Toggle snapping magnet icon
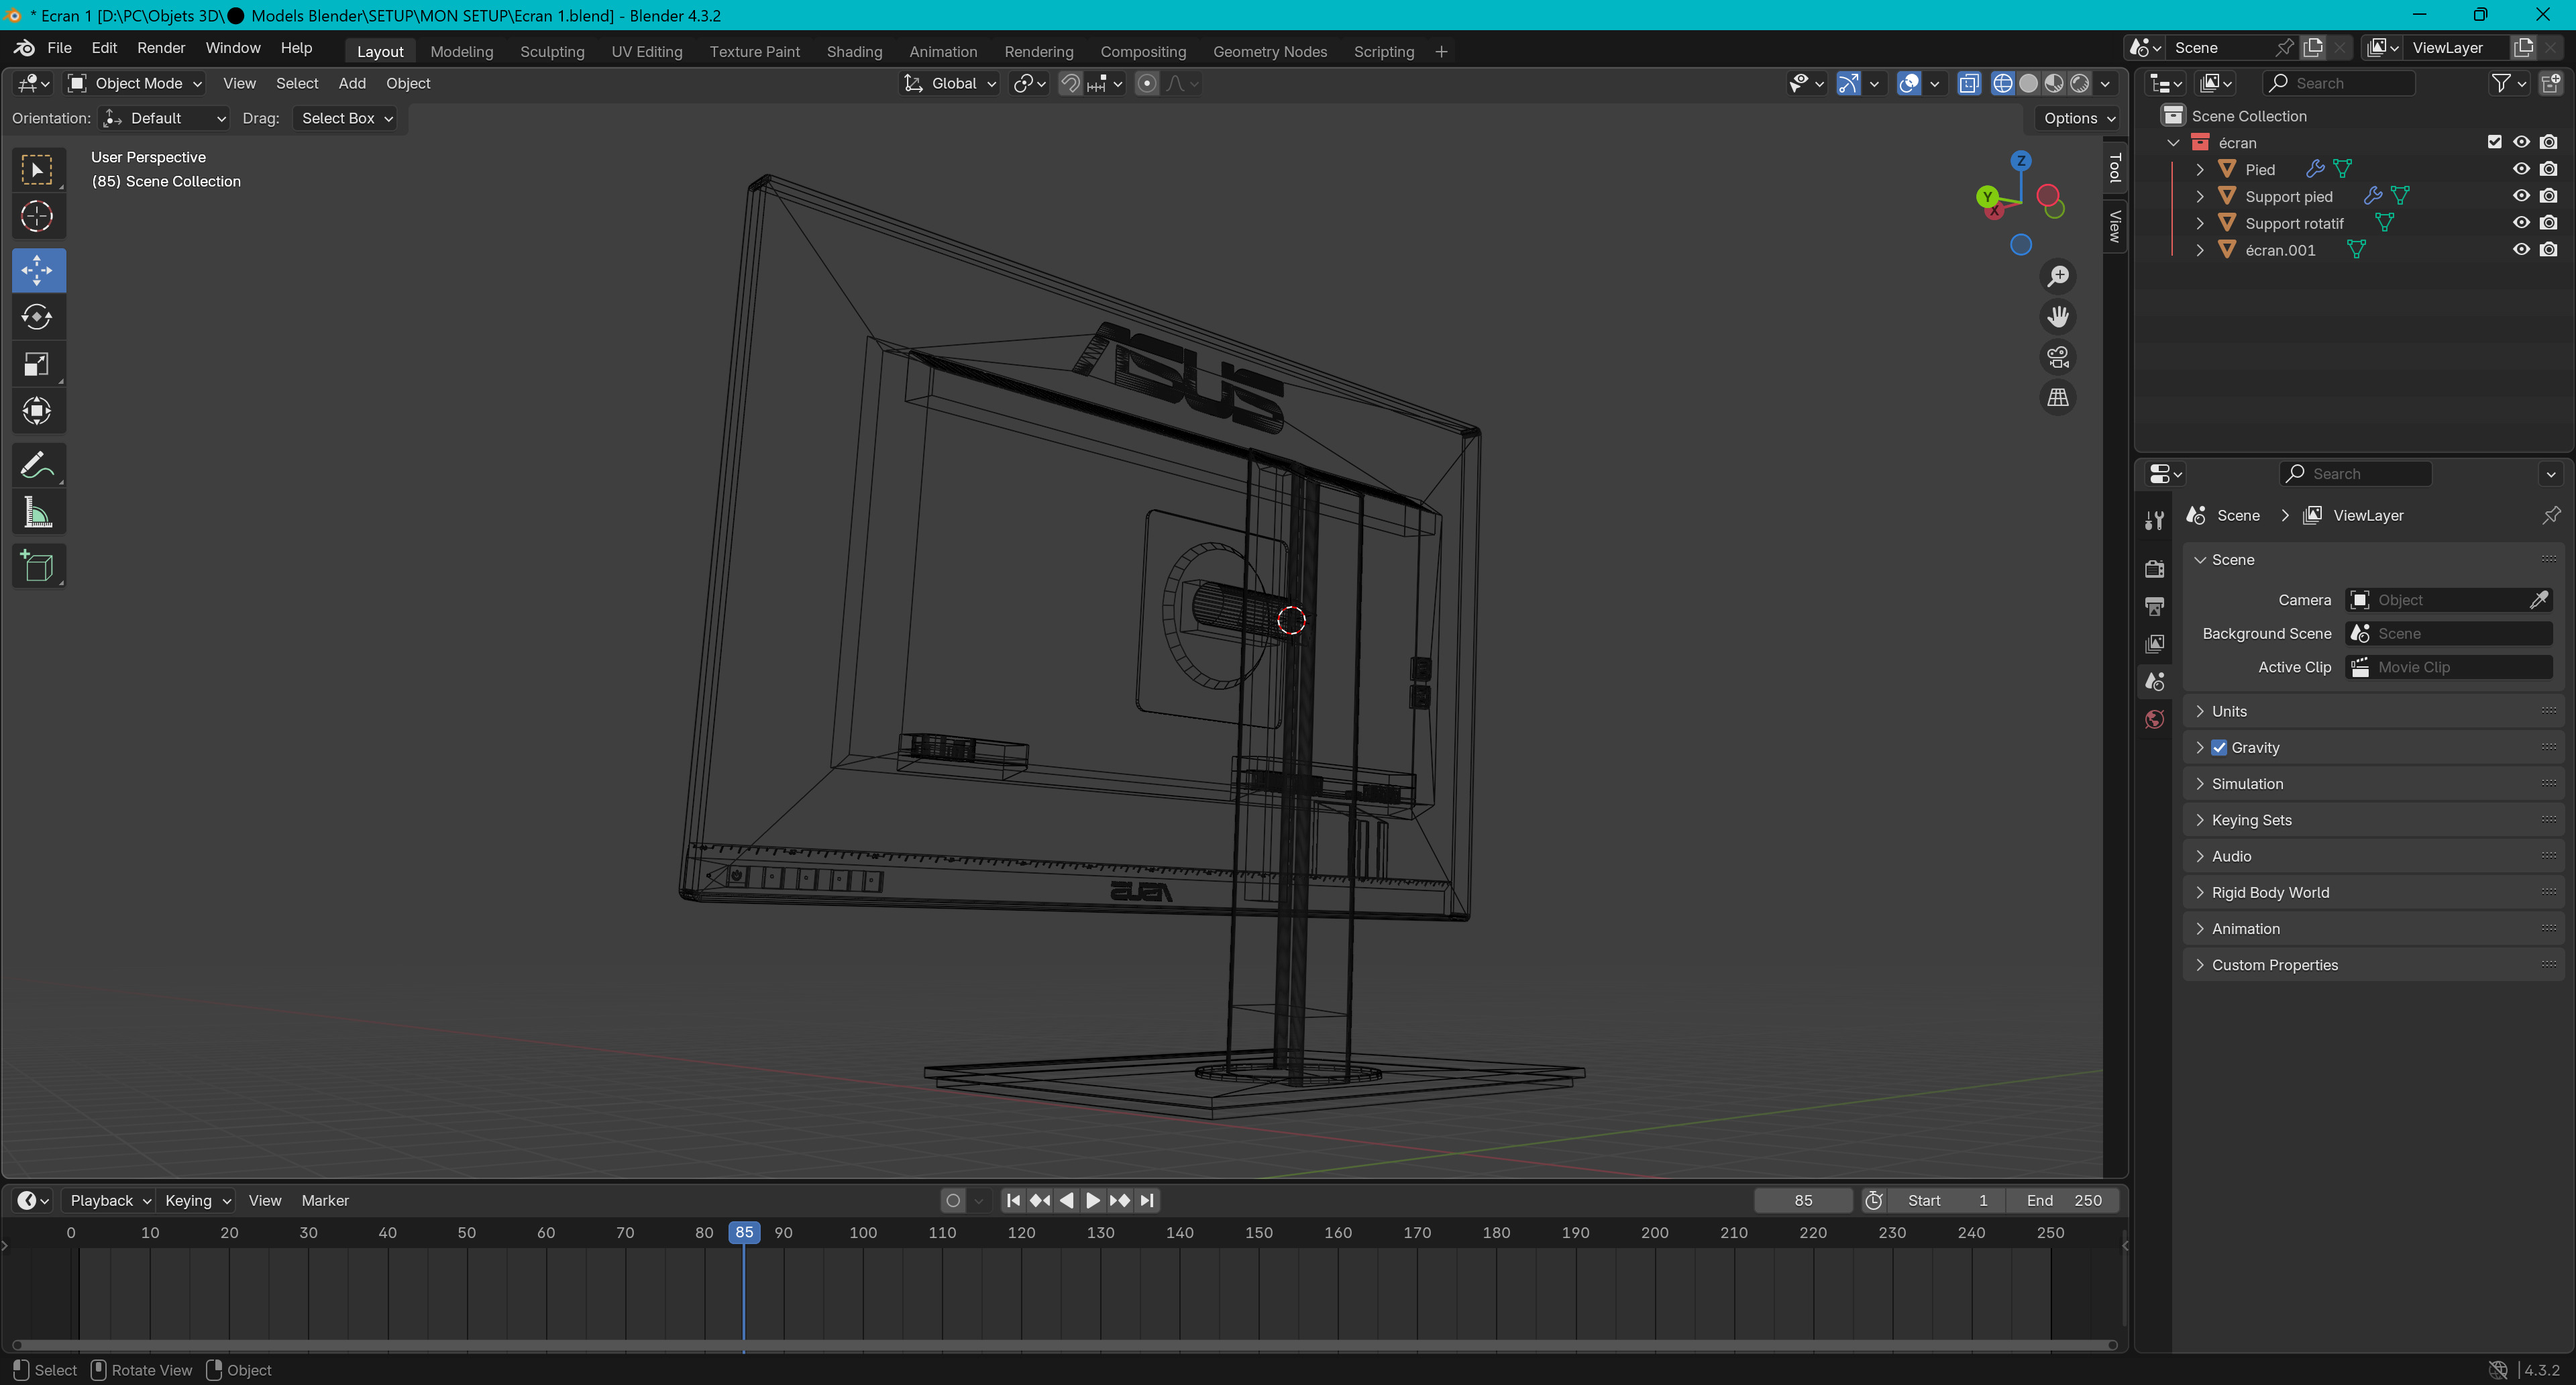The height and width of the screenshot is (1385, 2576). 1070,84
